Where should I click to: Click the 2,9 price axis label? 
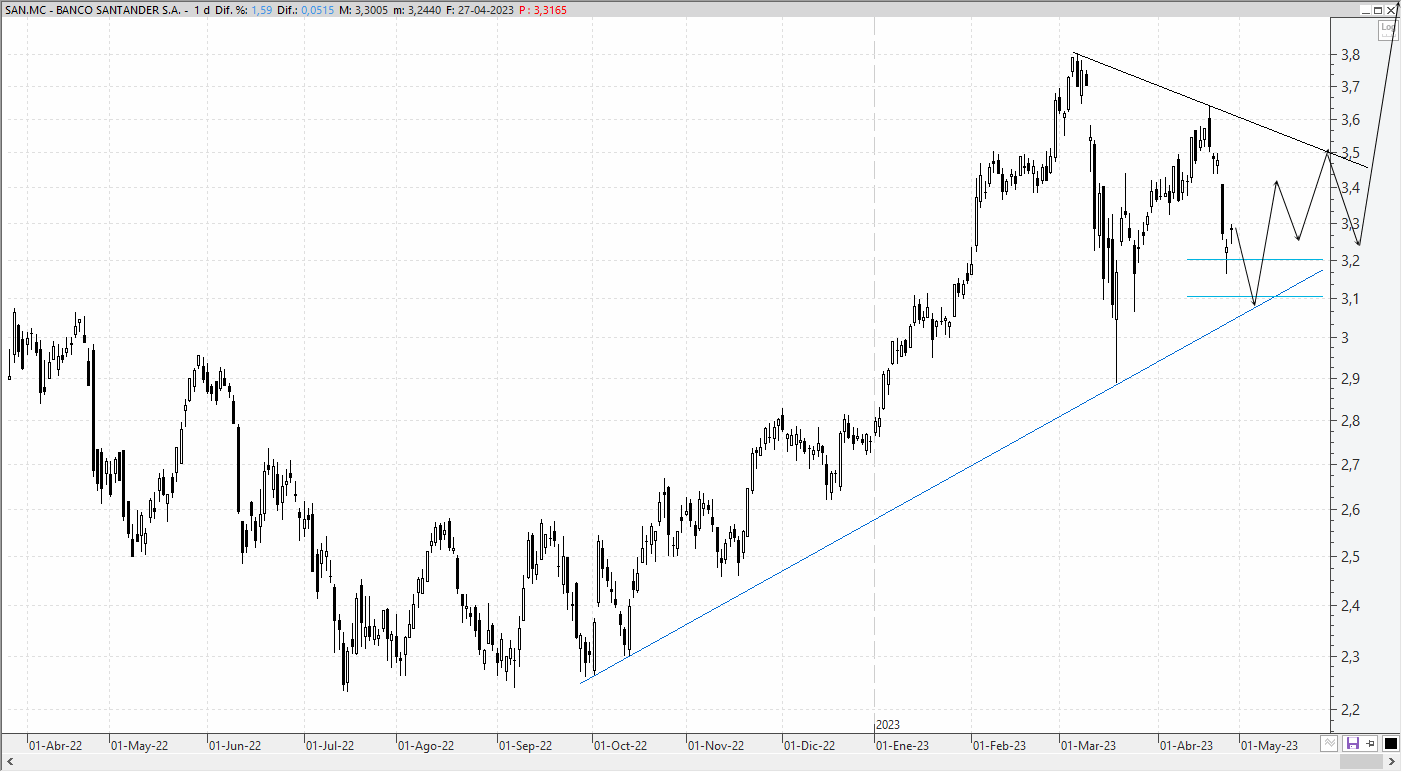coord(1350,379)
